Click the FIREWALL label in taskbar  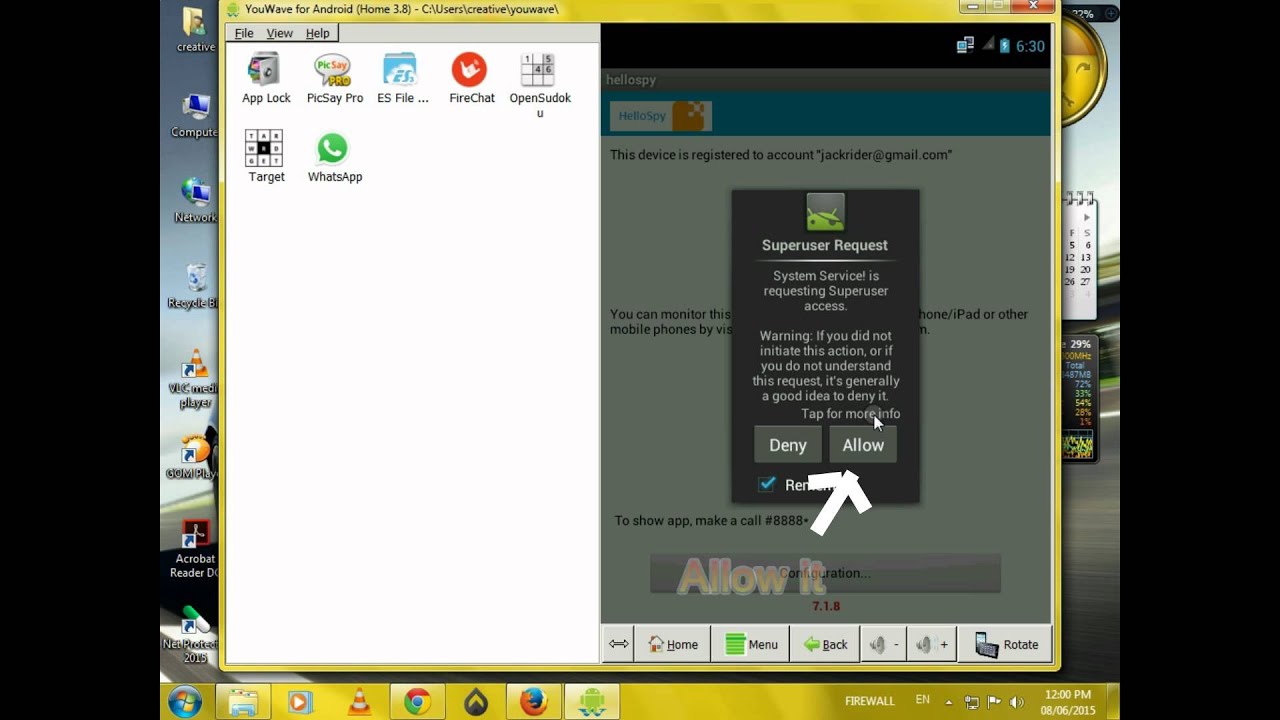pos(869,701)
